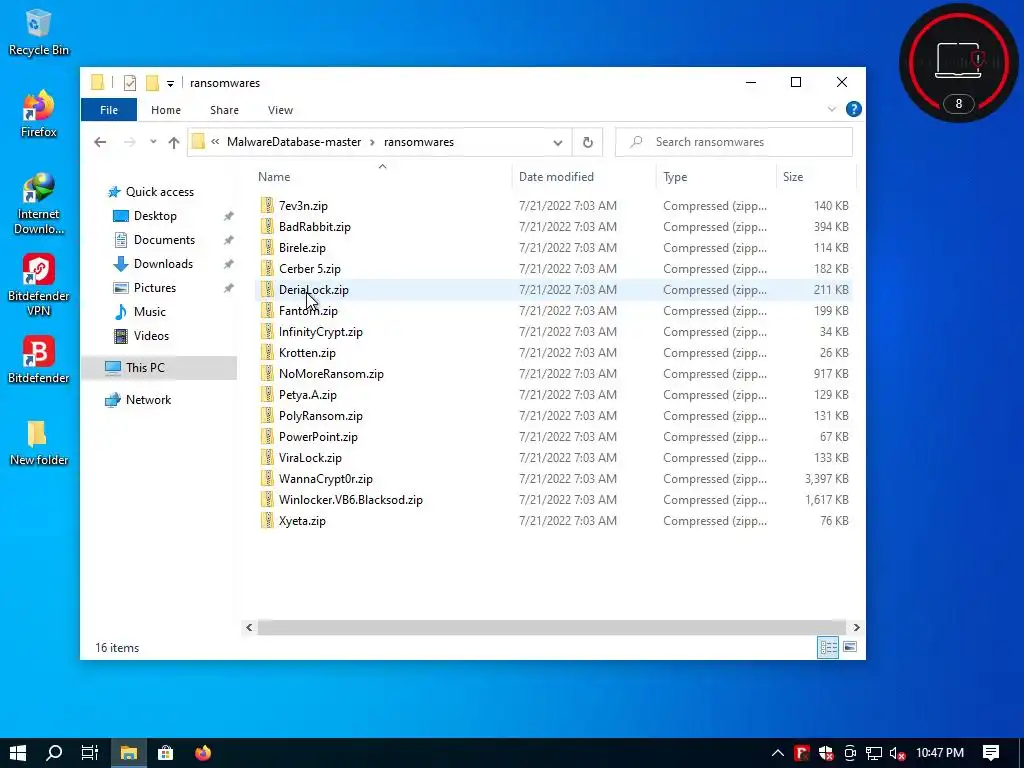Sort by the Type column header
Viewport: 1024px width, 768px height.
(716, 177)
